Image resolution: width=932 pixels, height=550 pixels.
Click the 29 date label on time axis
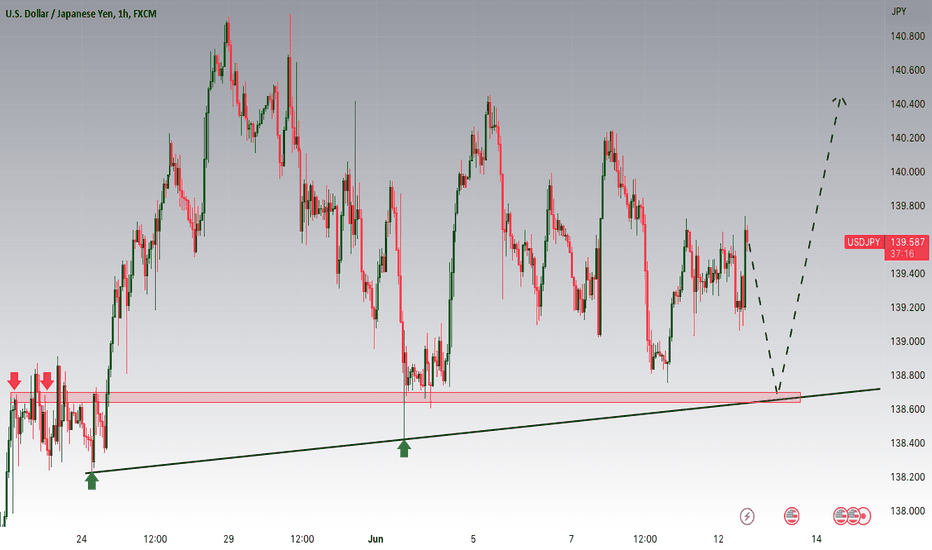click(229, 539)
